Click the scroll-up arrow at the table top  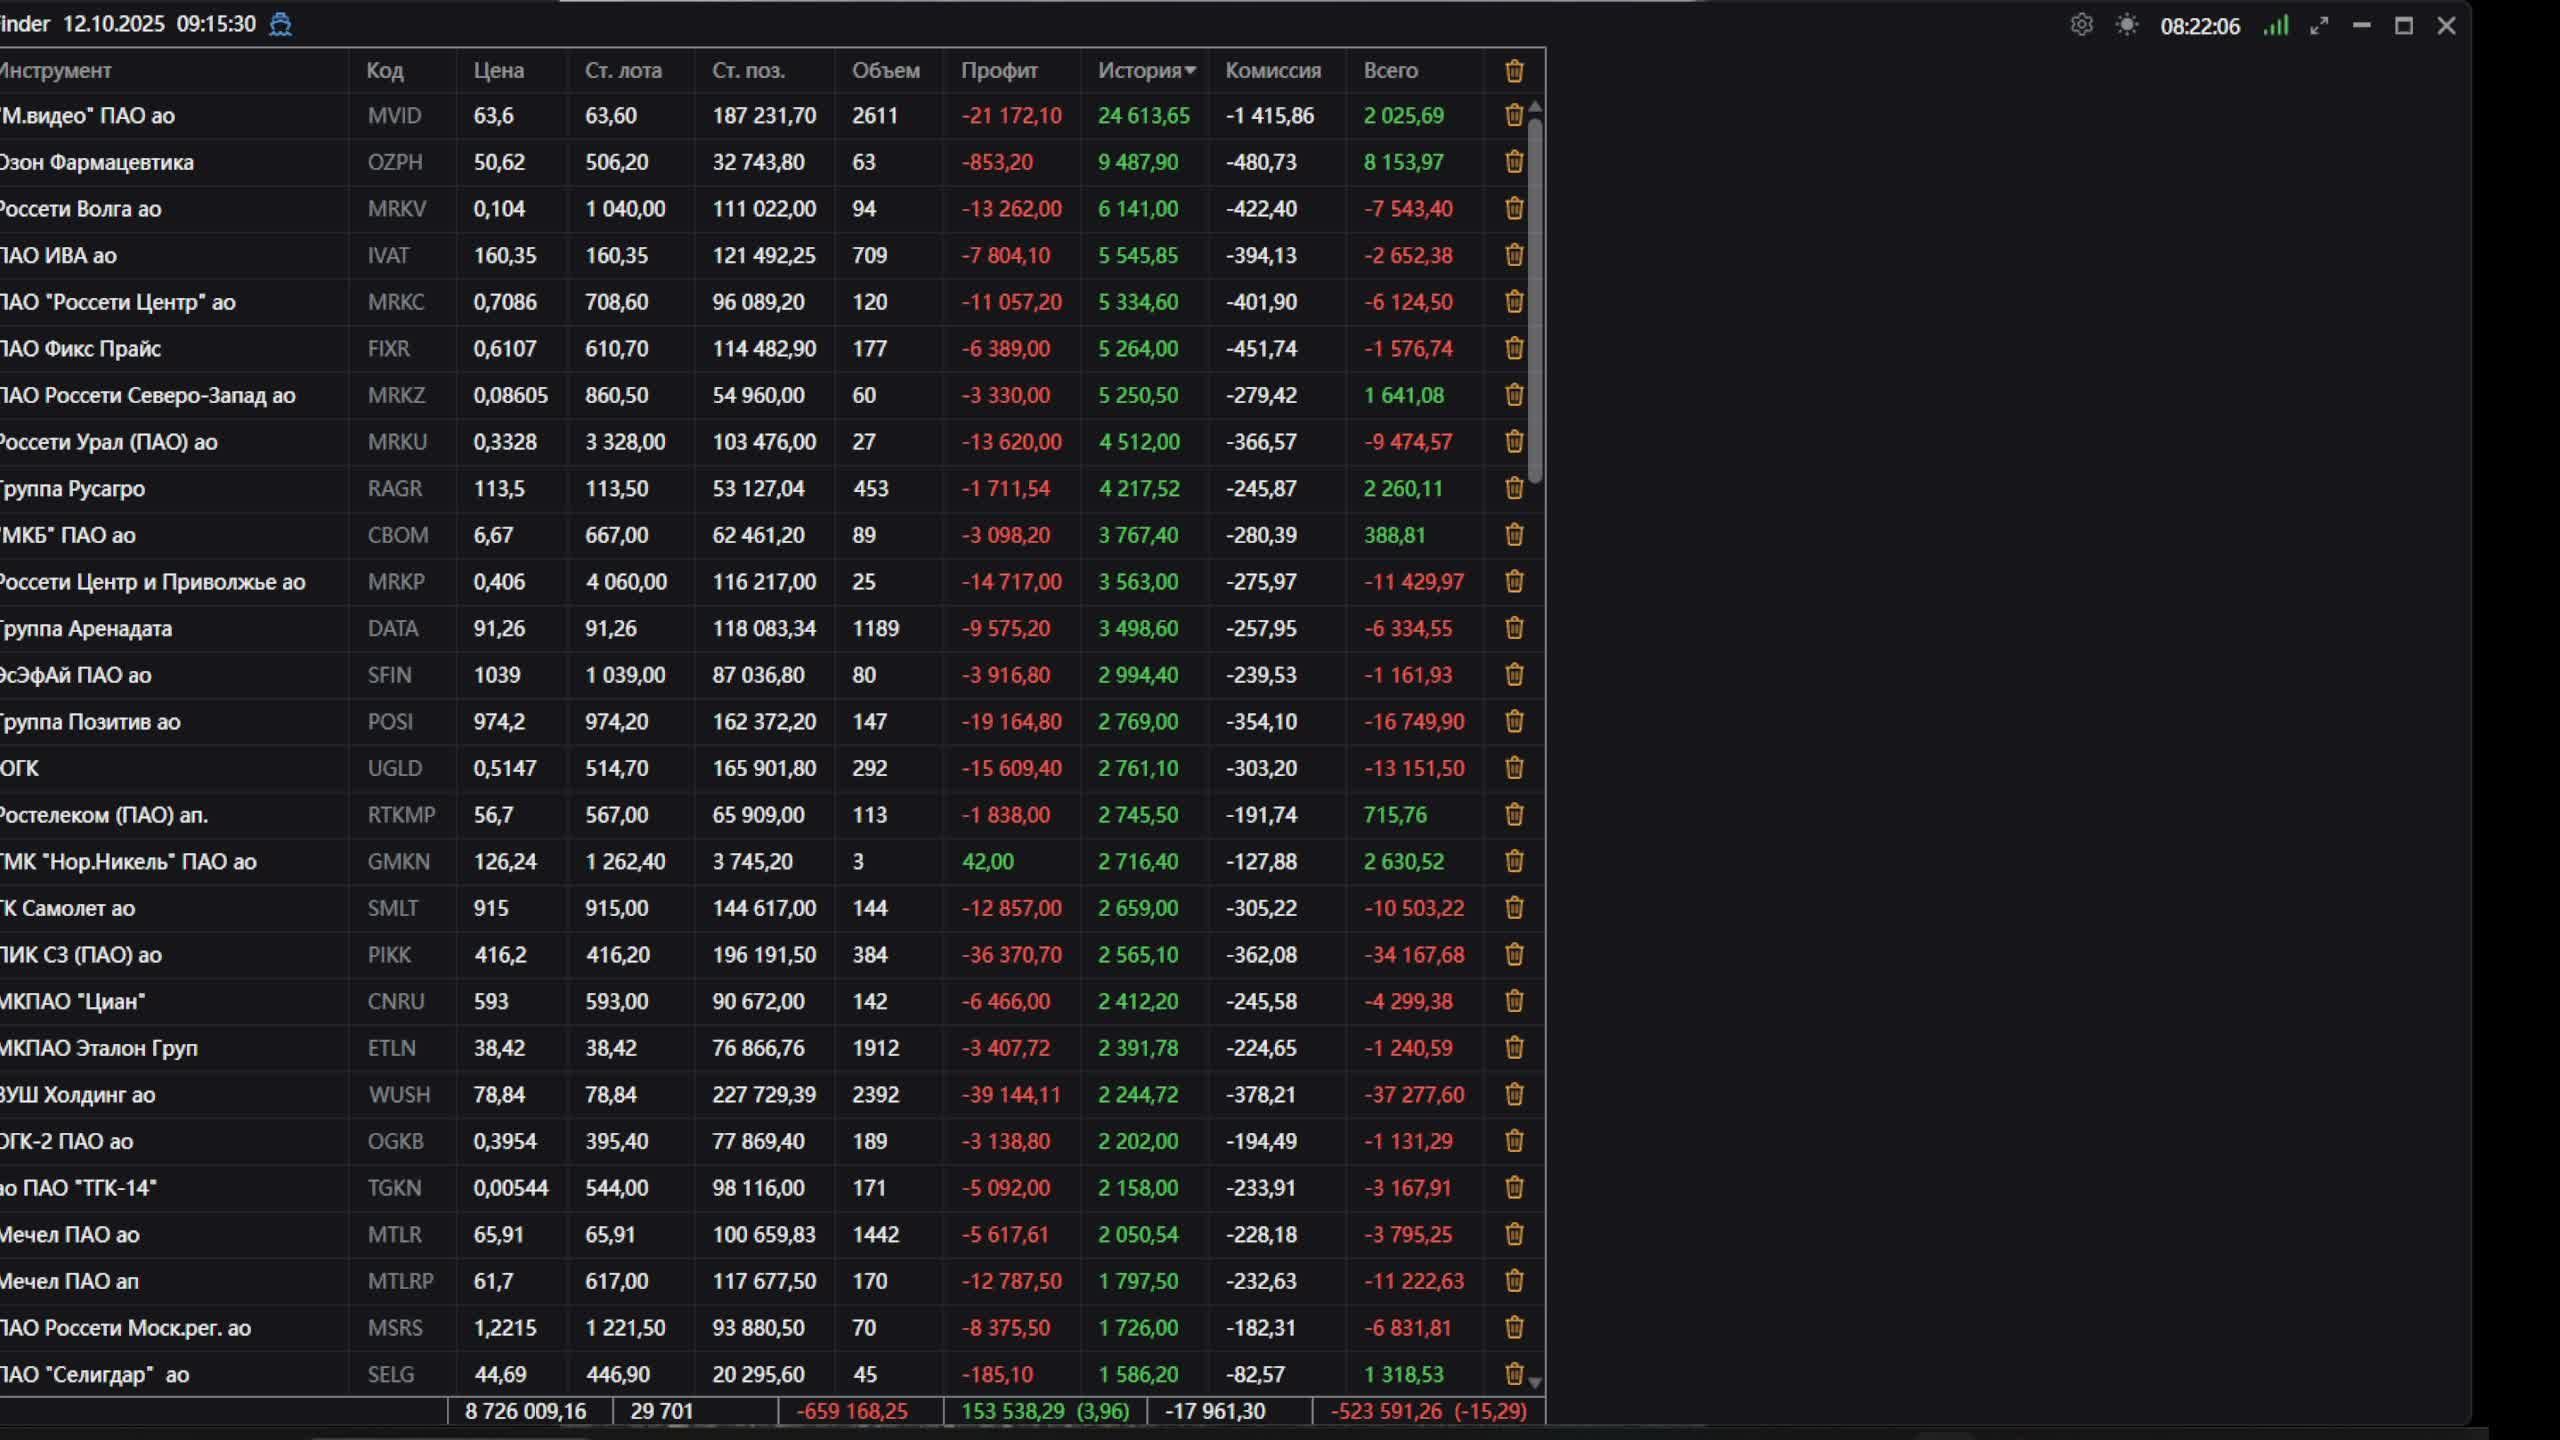tap(1535, 106)
